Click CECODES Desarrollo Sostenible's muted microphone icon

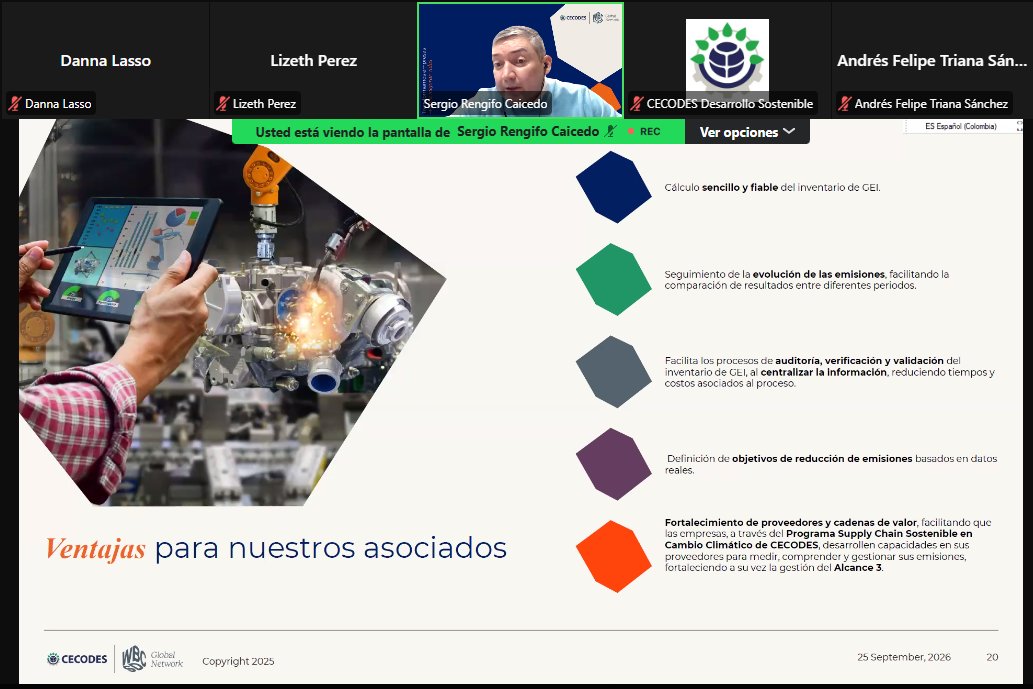point(636,103)
